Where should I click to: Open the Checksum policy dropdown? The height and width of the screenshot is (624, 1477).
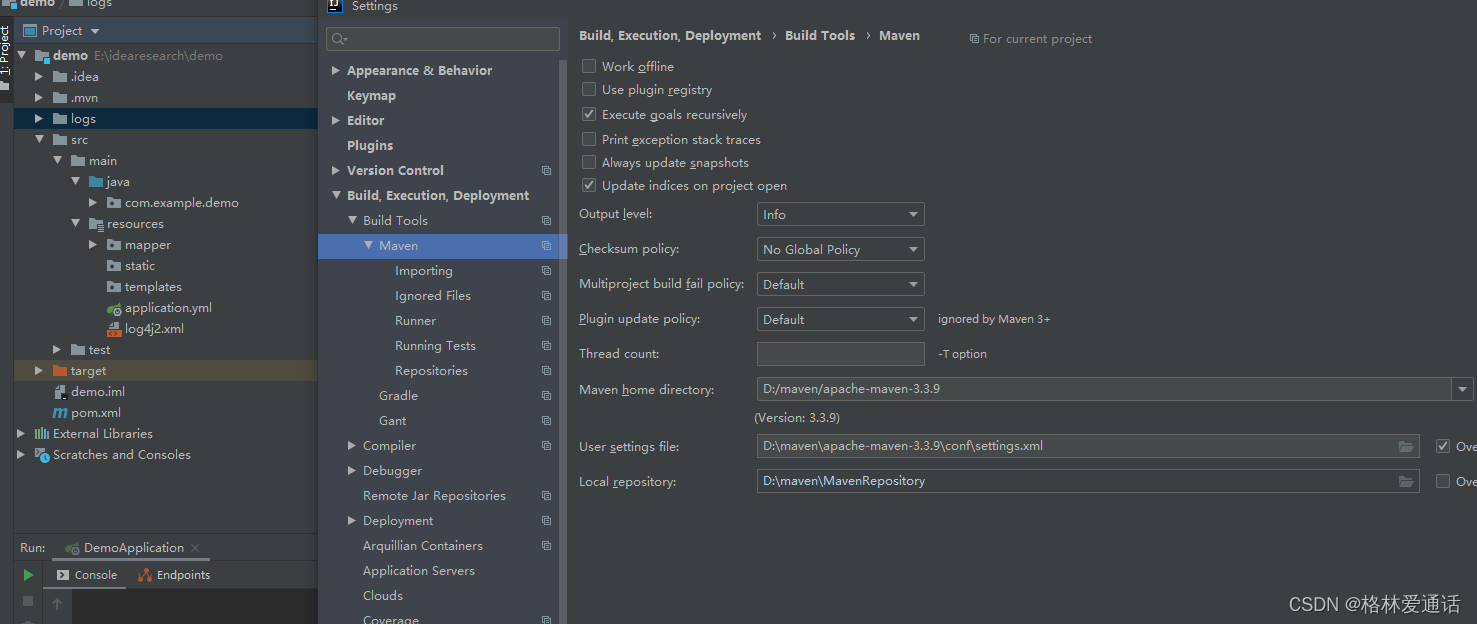click(x=841, y=249)
